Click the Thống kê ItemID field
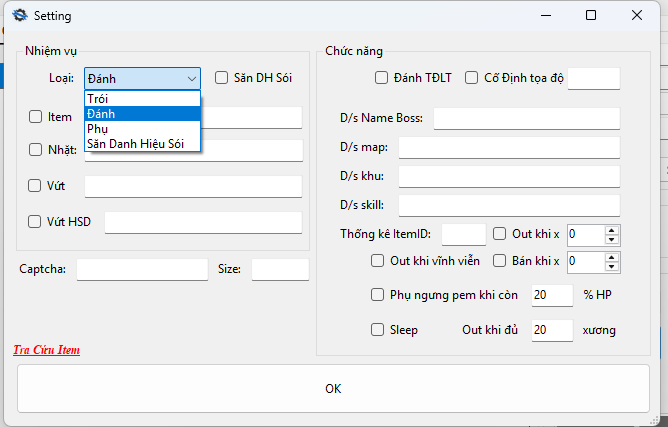 (463, 234)
